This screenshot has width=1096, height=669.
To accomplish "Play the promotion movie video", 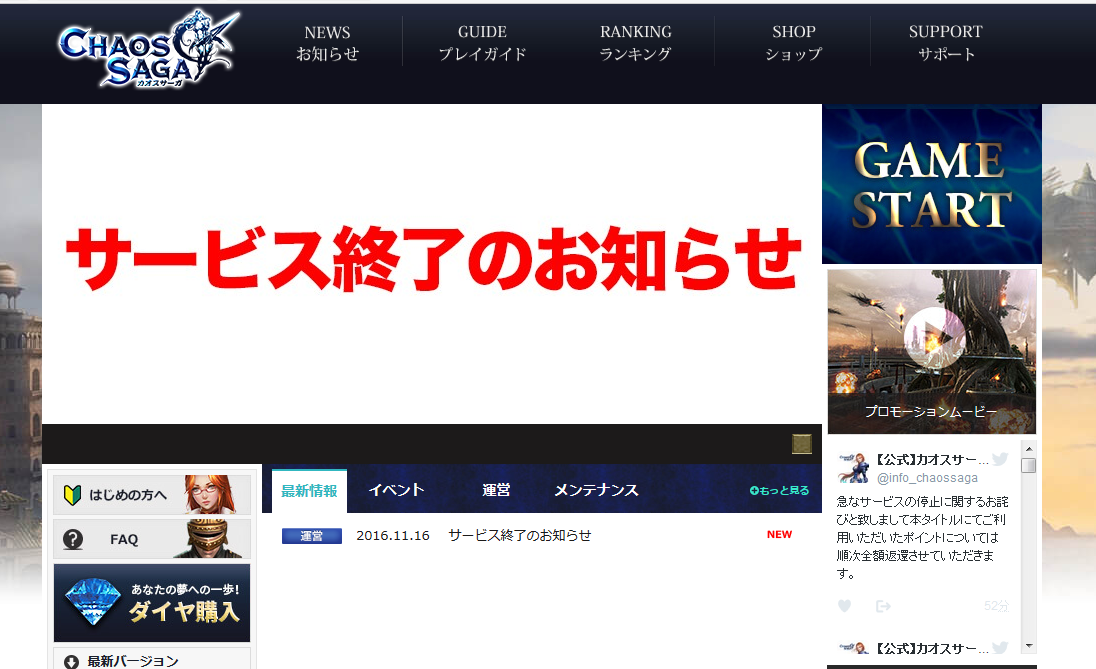I will click(934, 338).
